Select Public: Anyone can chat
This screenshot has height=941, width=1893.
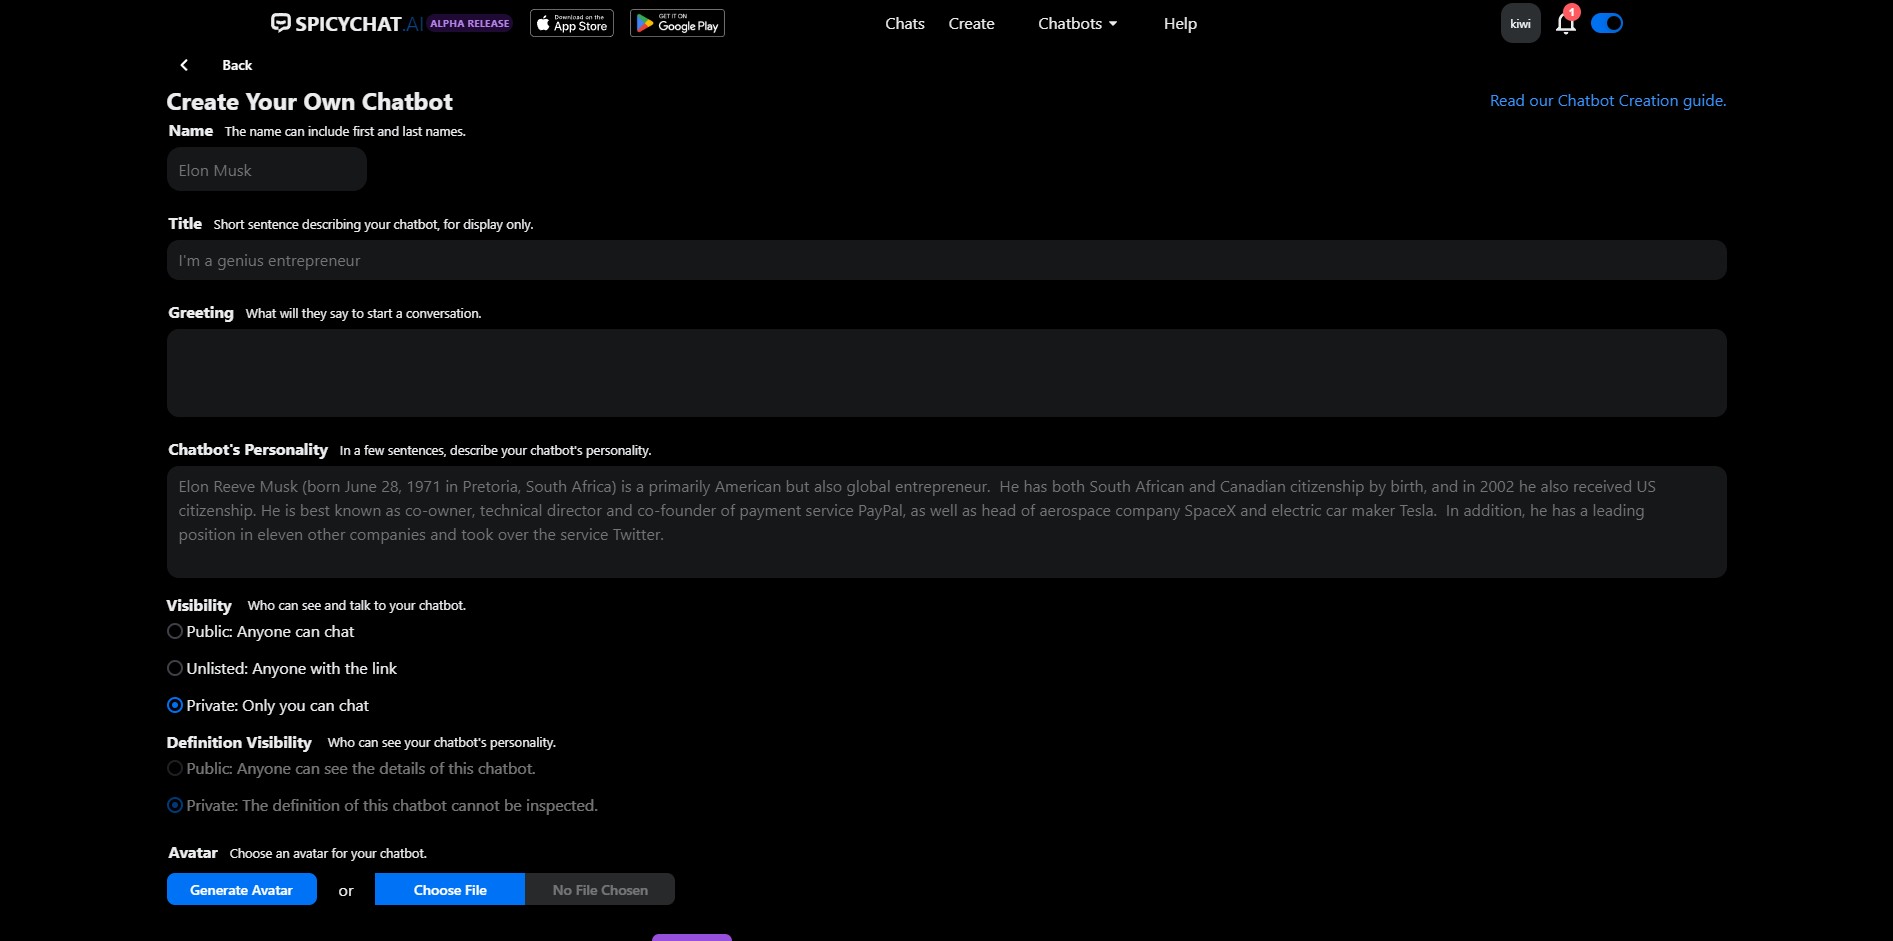tap(175, 632)
